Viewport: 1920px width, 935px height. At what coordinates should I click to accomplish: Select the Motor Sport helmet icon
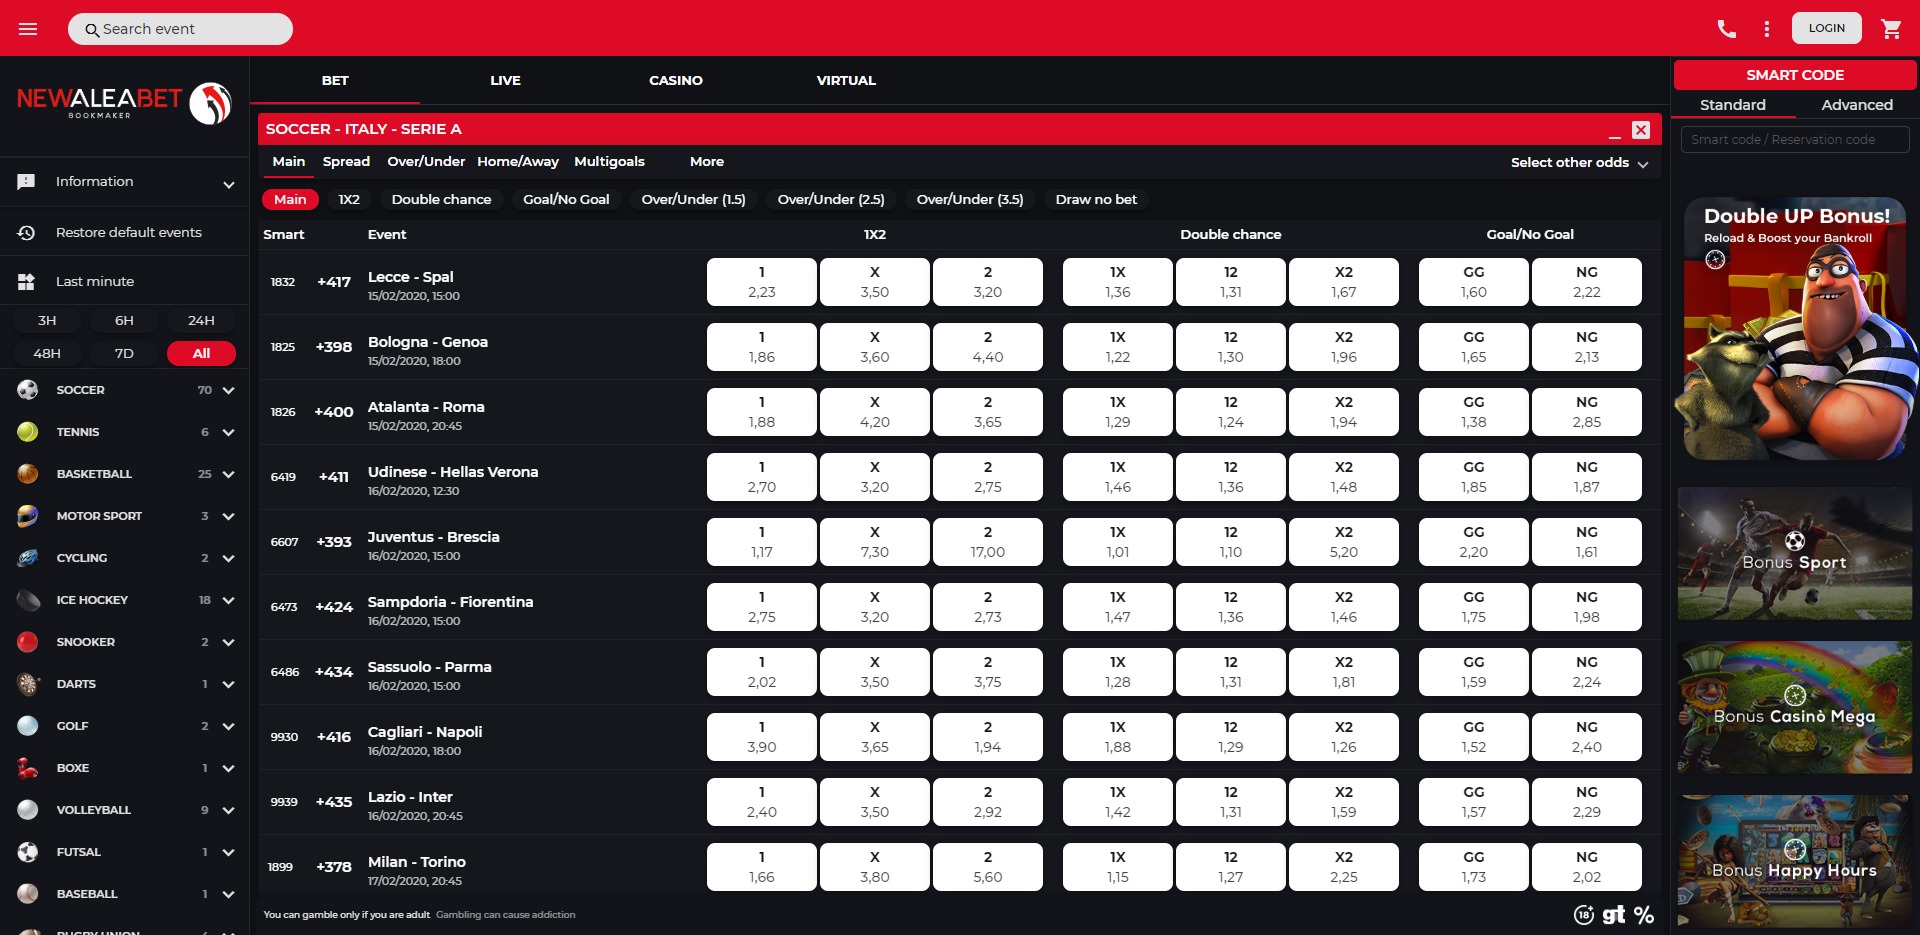tap(28, 516)
